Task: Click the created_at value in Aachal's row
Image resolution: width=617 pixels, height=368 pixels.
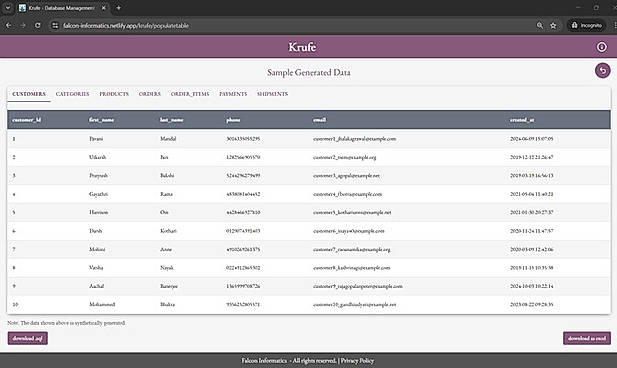Action: point(532,286)
